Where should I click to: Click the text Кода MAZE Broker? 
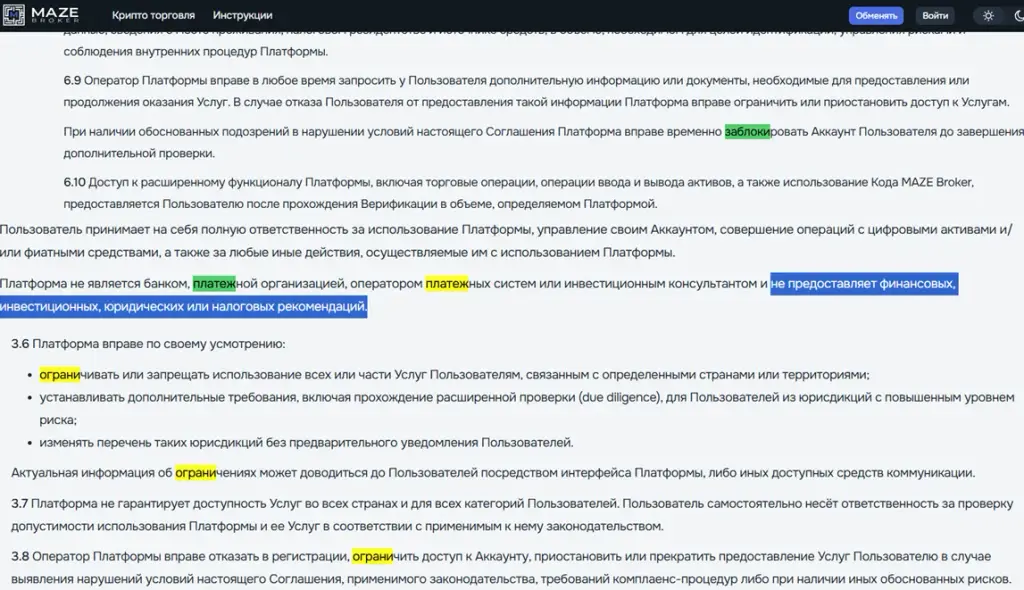(922, 182)
